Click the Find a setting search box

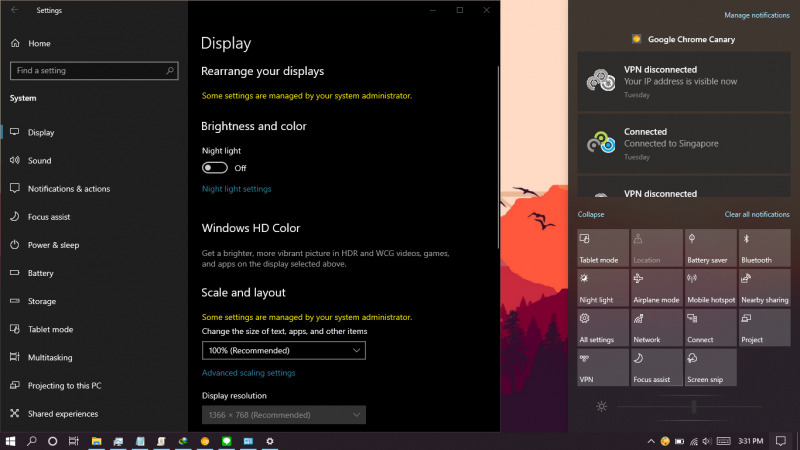tap(94, 71)
